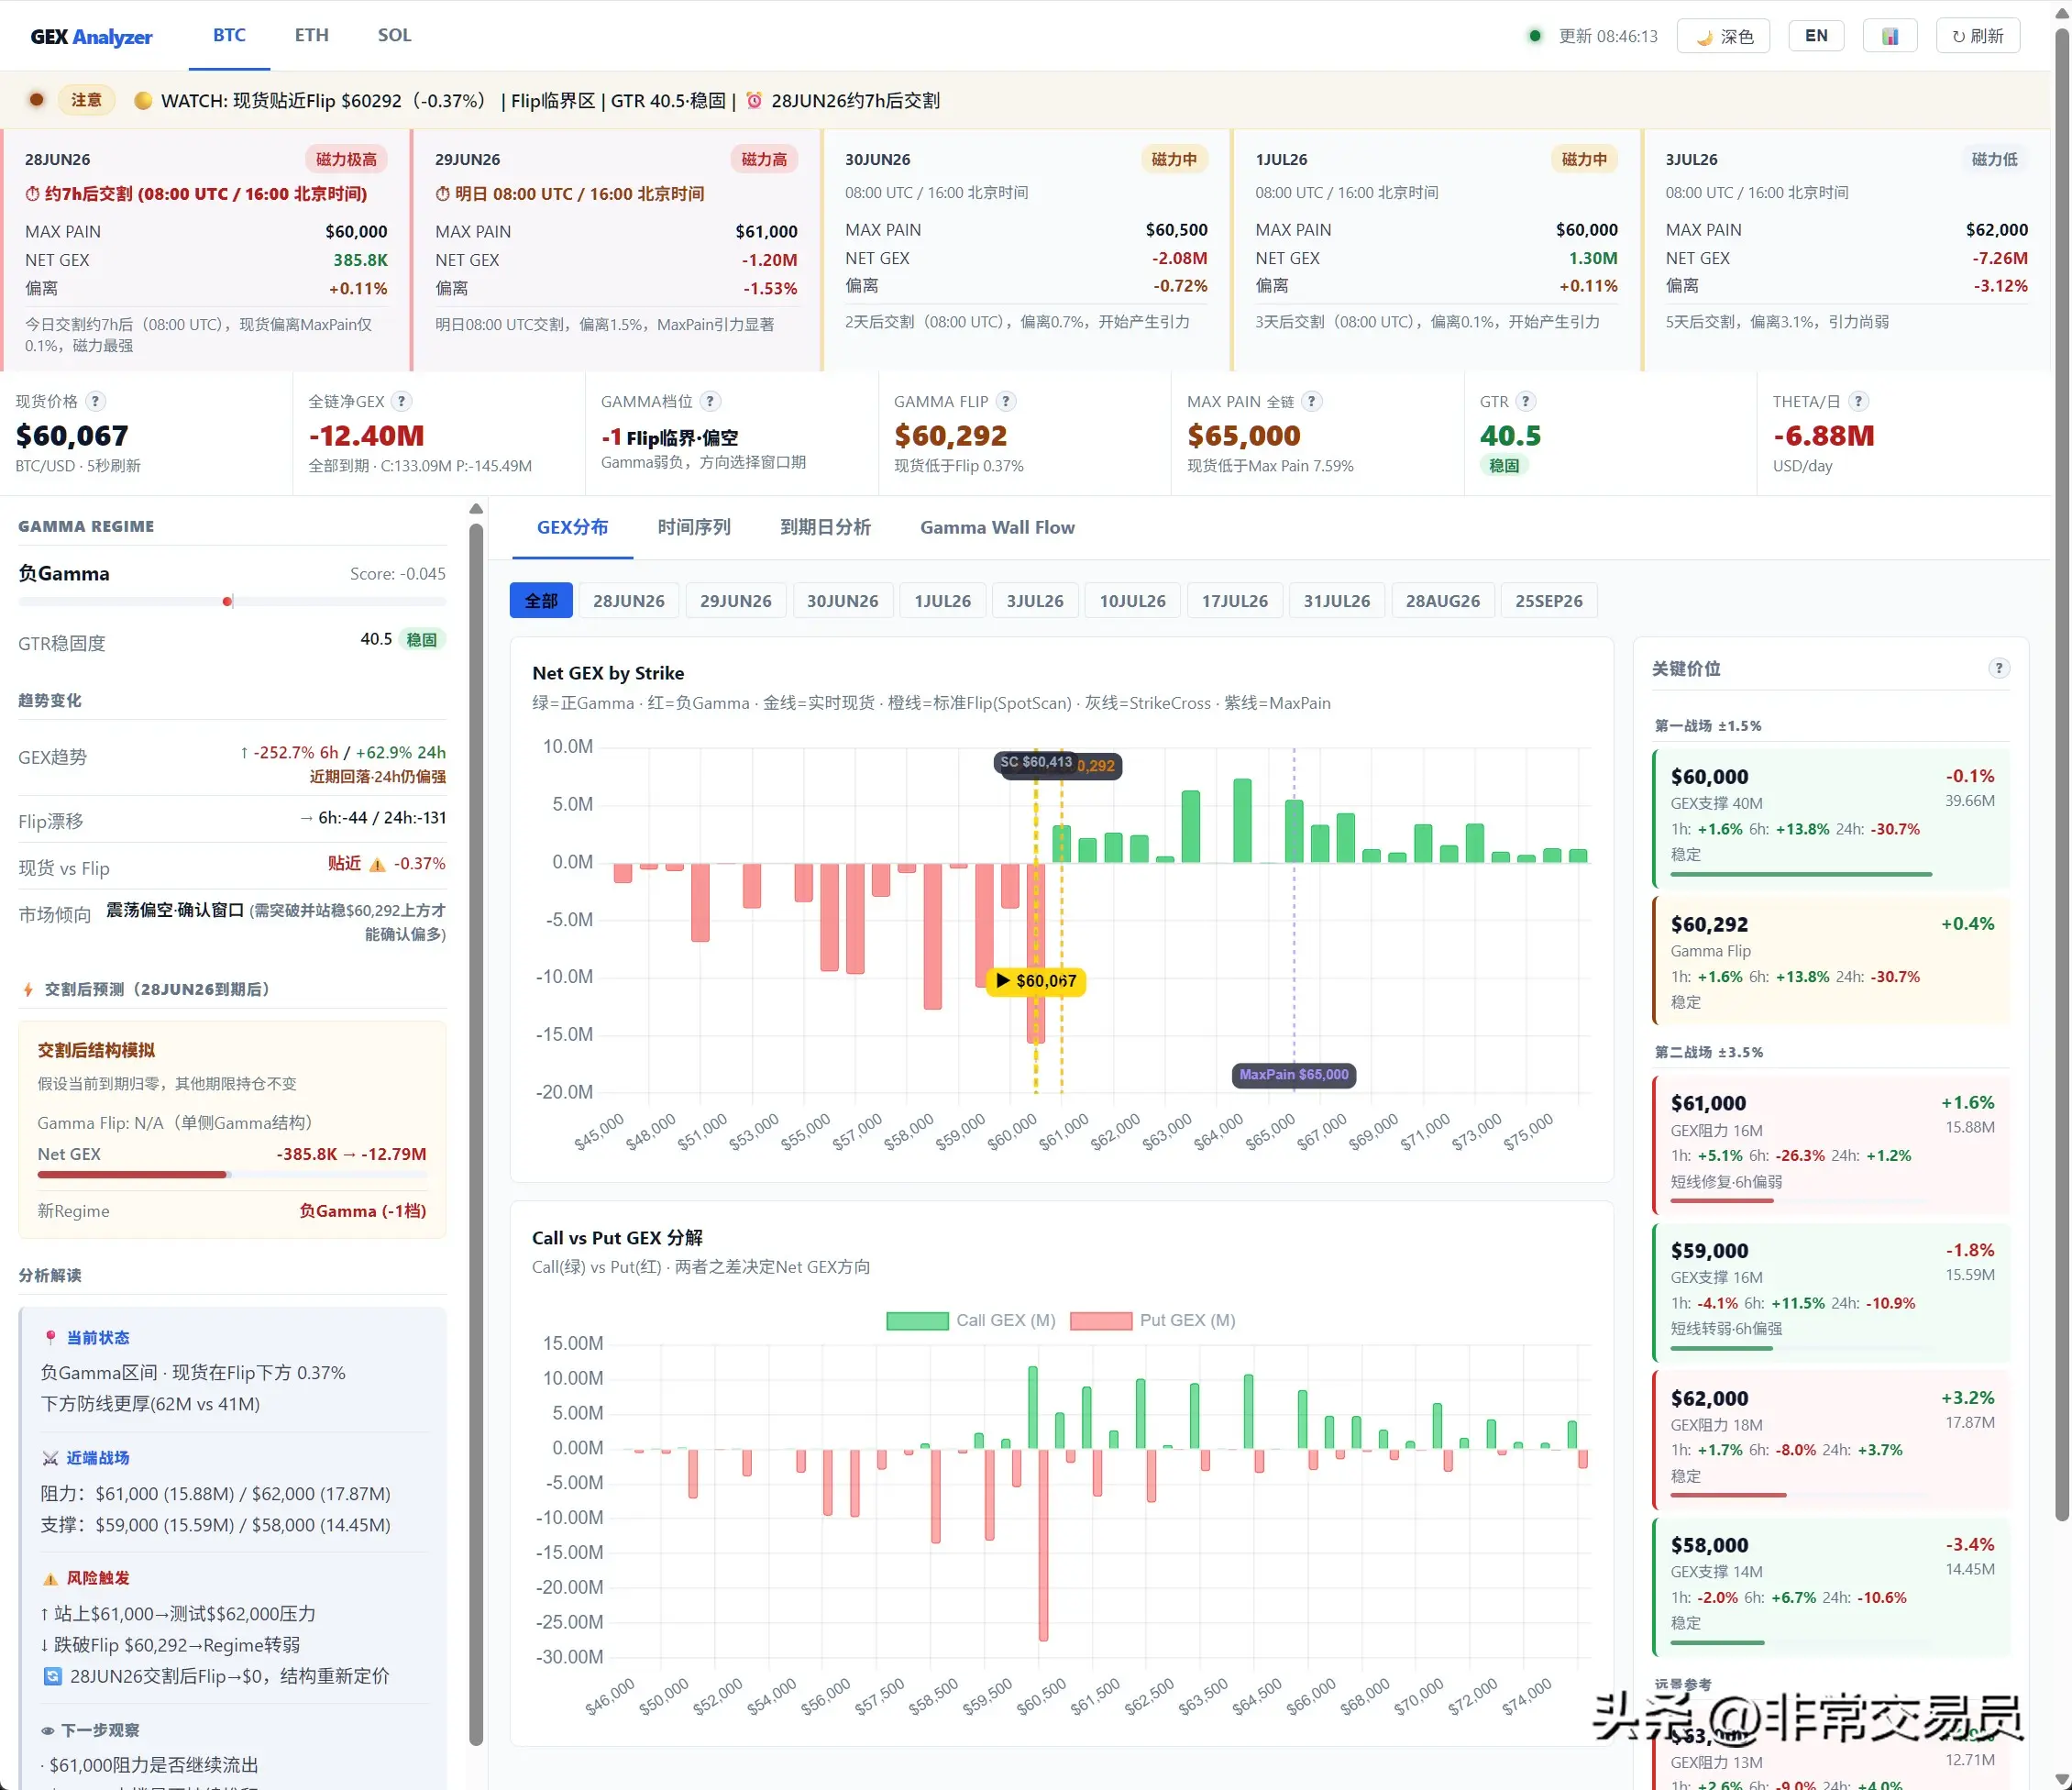Screen dimensions: 2072x1790
Task: Switch language with EN button
Action: click(x=1816, y=36)
